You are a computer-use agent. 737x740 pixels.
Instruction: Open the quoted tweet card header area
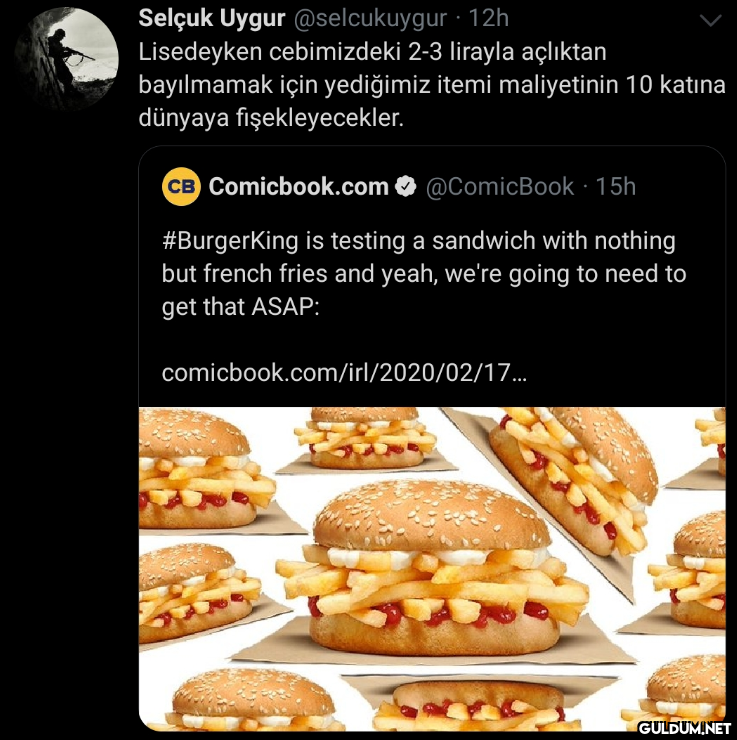399,186
